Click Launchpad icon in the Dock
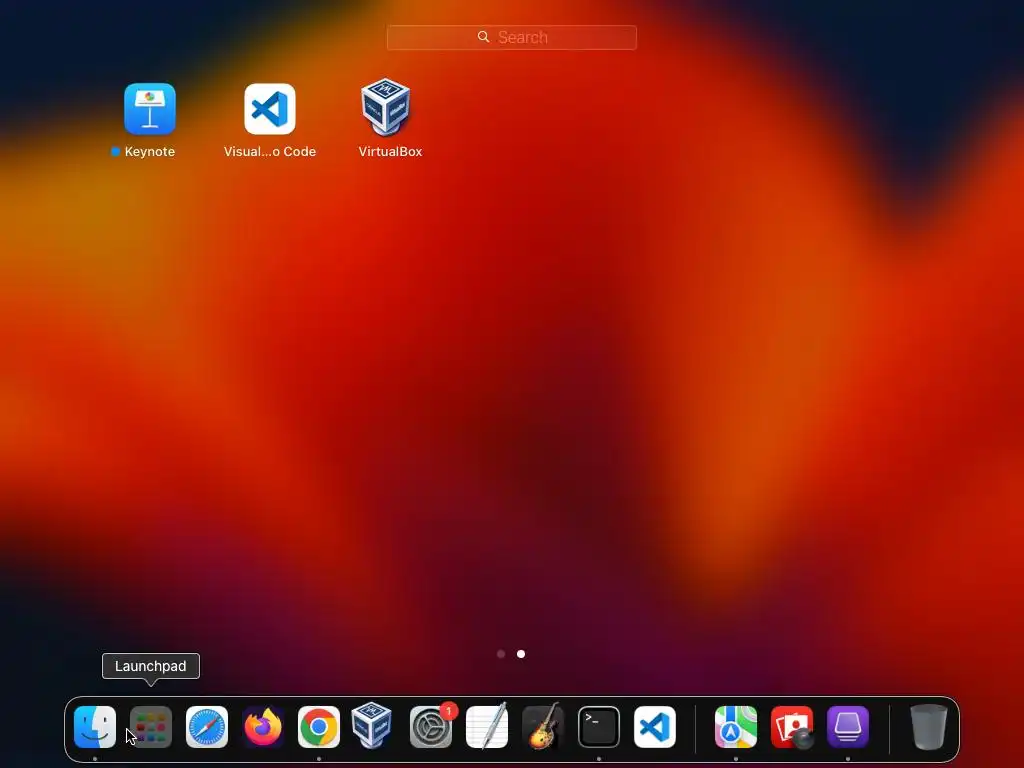 151,727
